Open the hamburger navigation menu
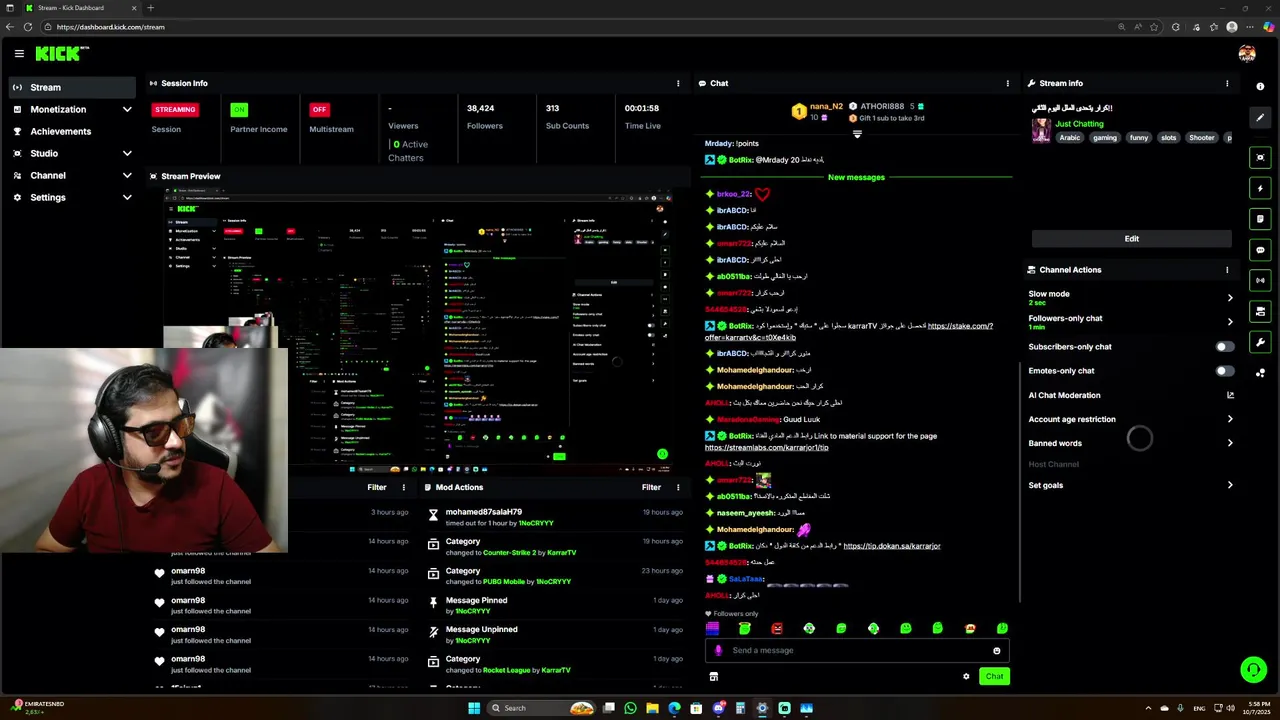 click(19, 54)
